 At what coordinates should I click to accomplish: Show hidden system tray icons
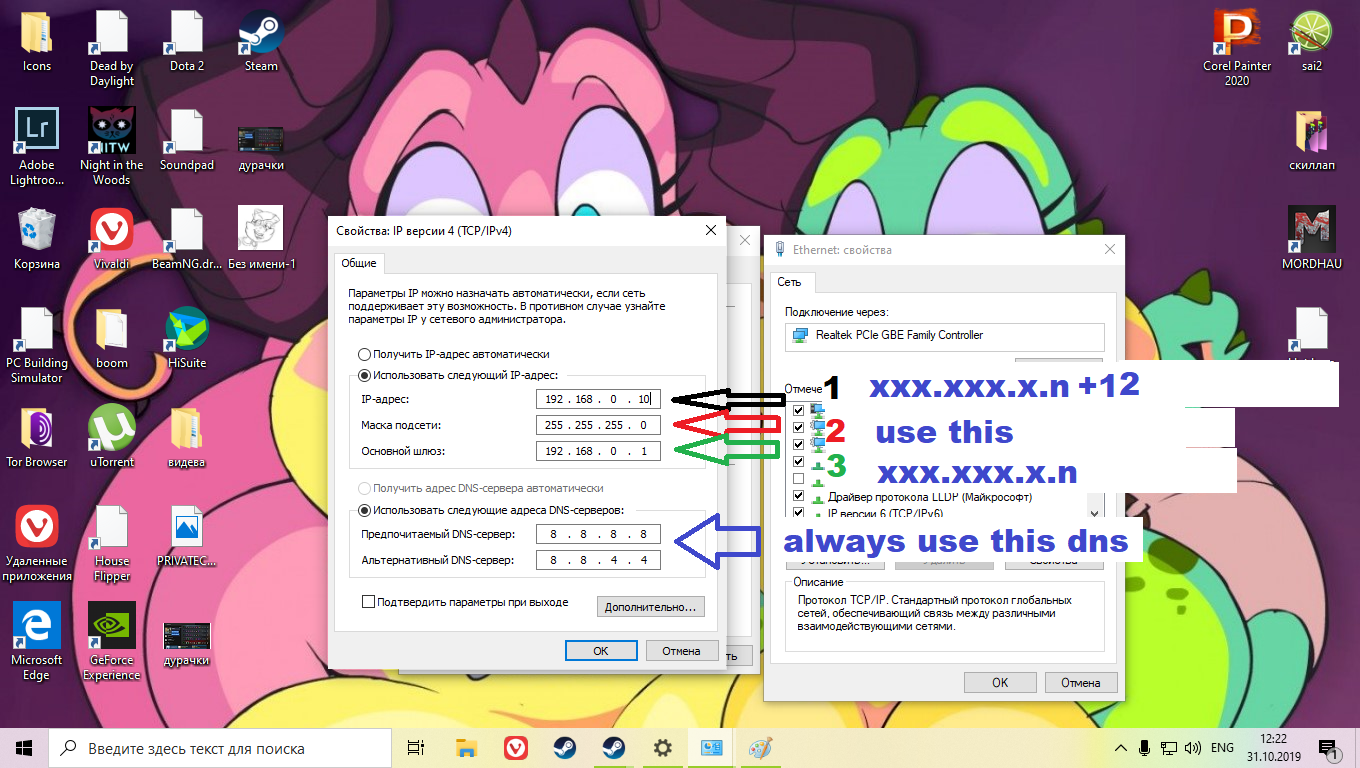pyautogui.click(x=1122, y=748)
